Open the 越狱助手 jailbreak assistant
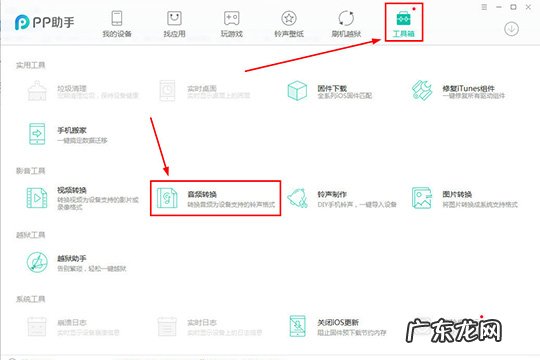 76,263
